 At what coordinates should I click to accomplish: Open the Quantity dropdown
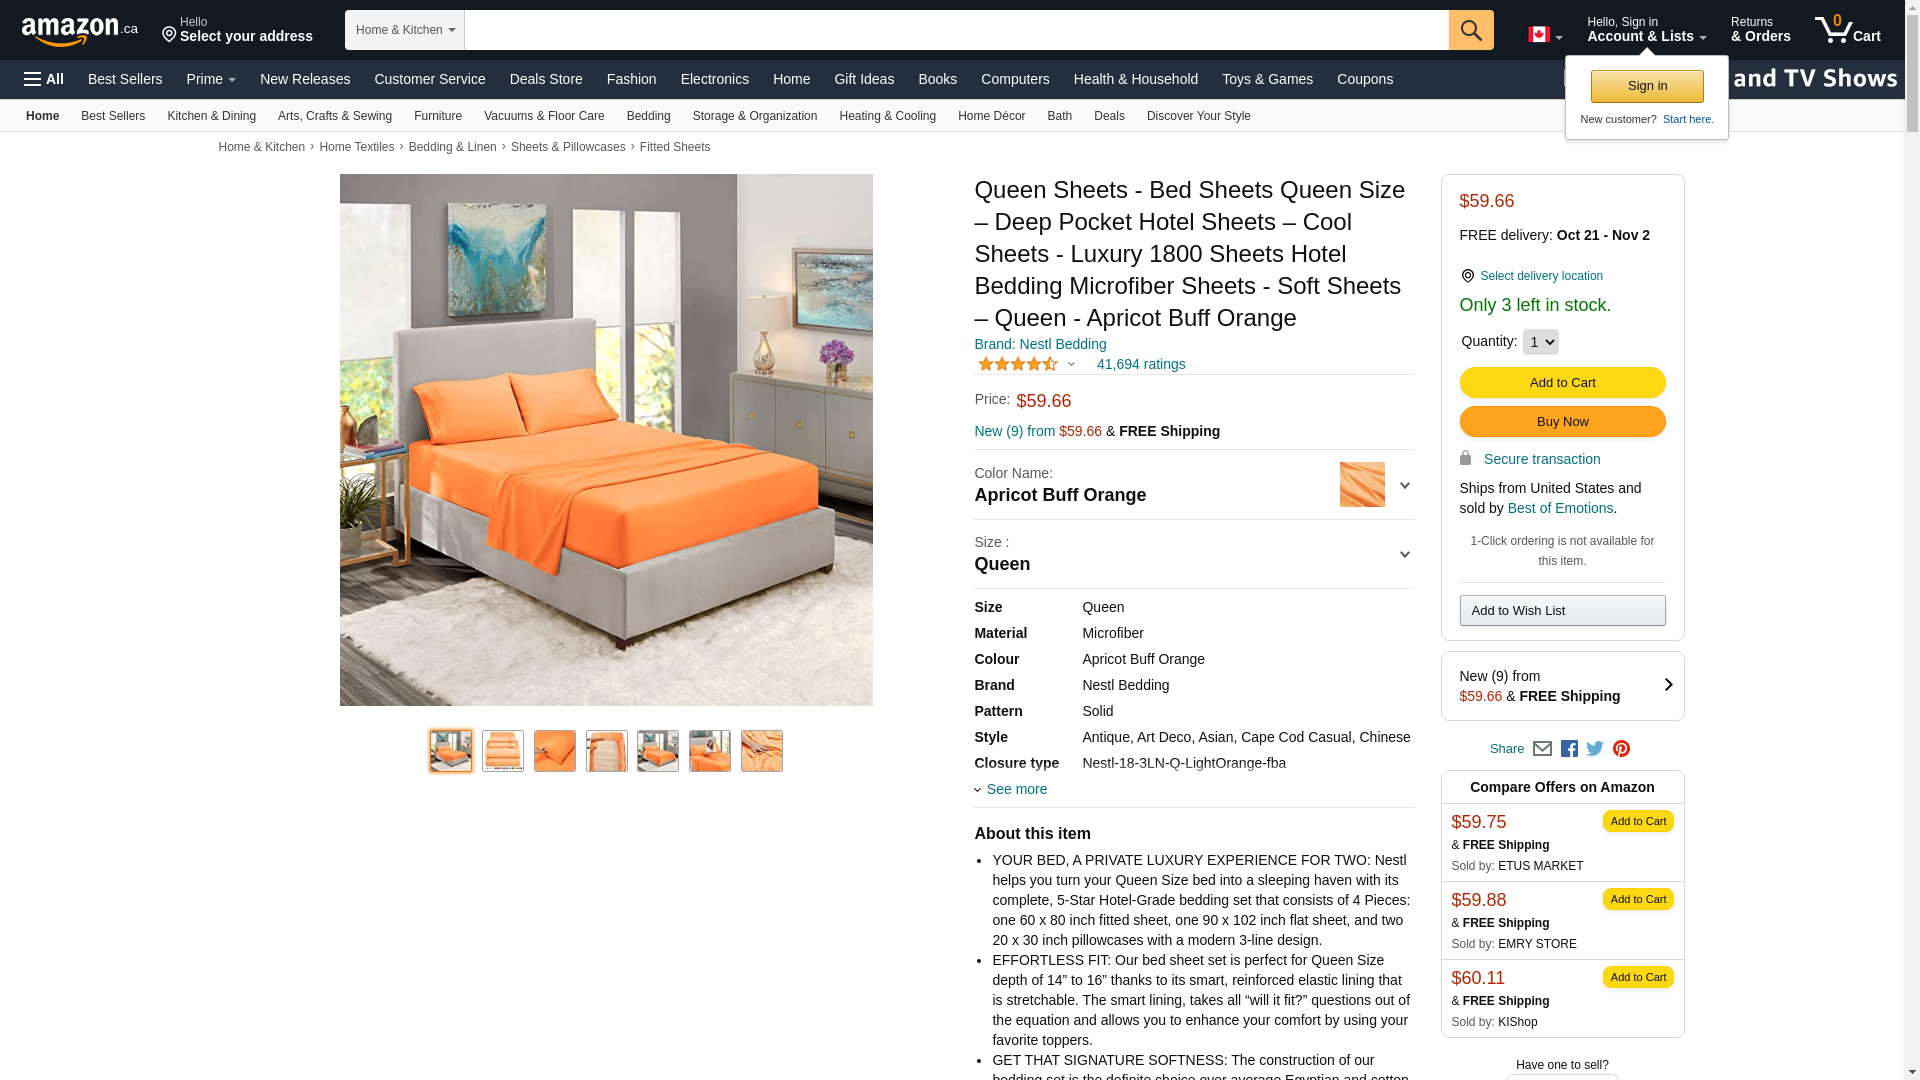[1540, 342]
